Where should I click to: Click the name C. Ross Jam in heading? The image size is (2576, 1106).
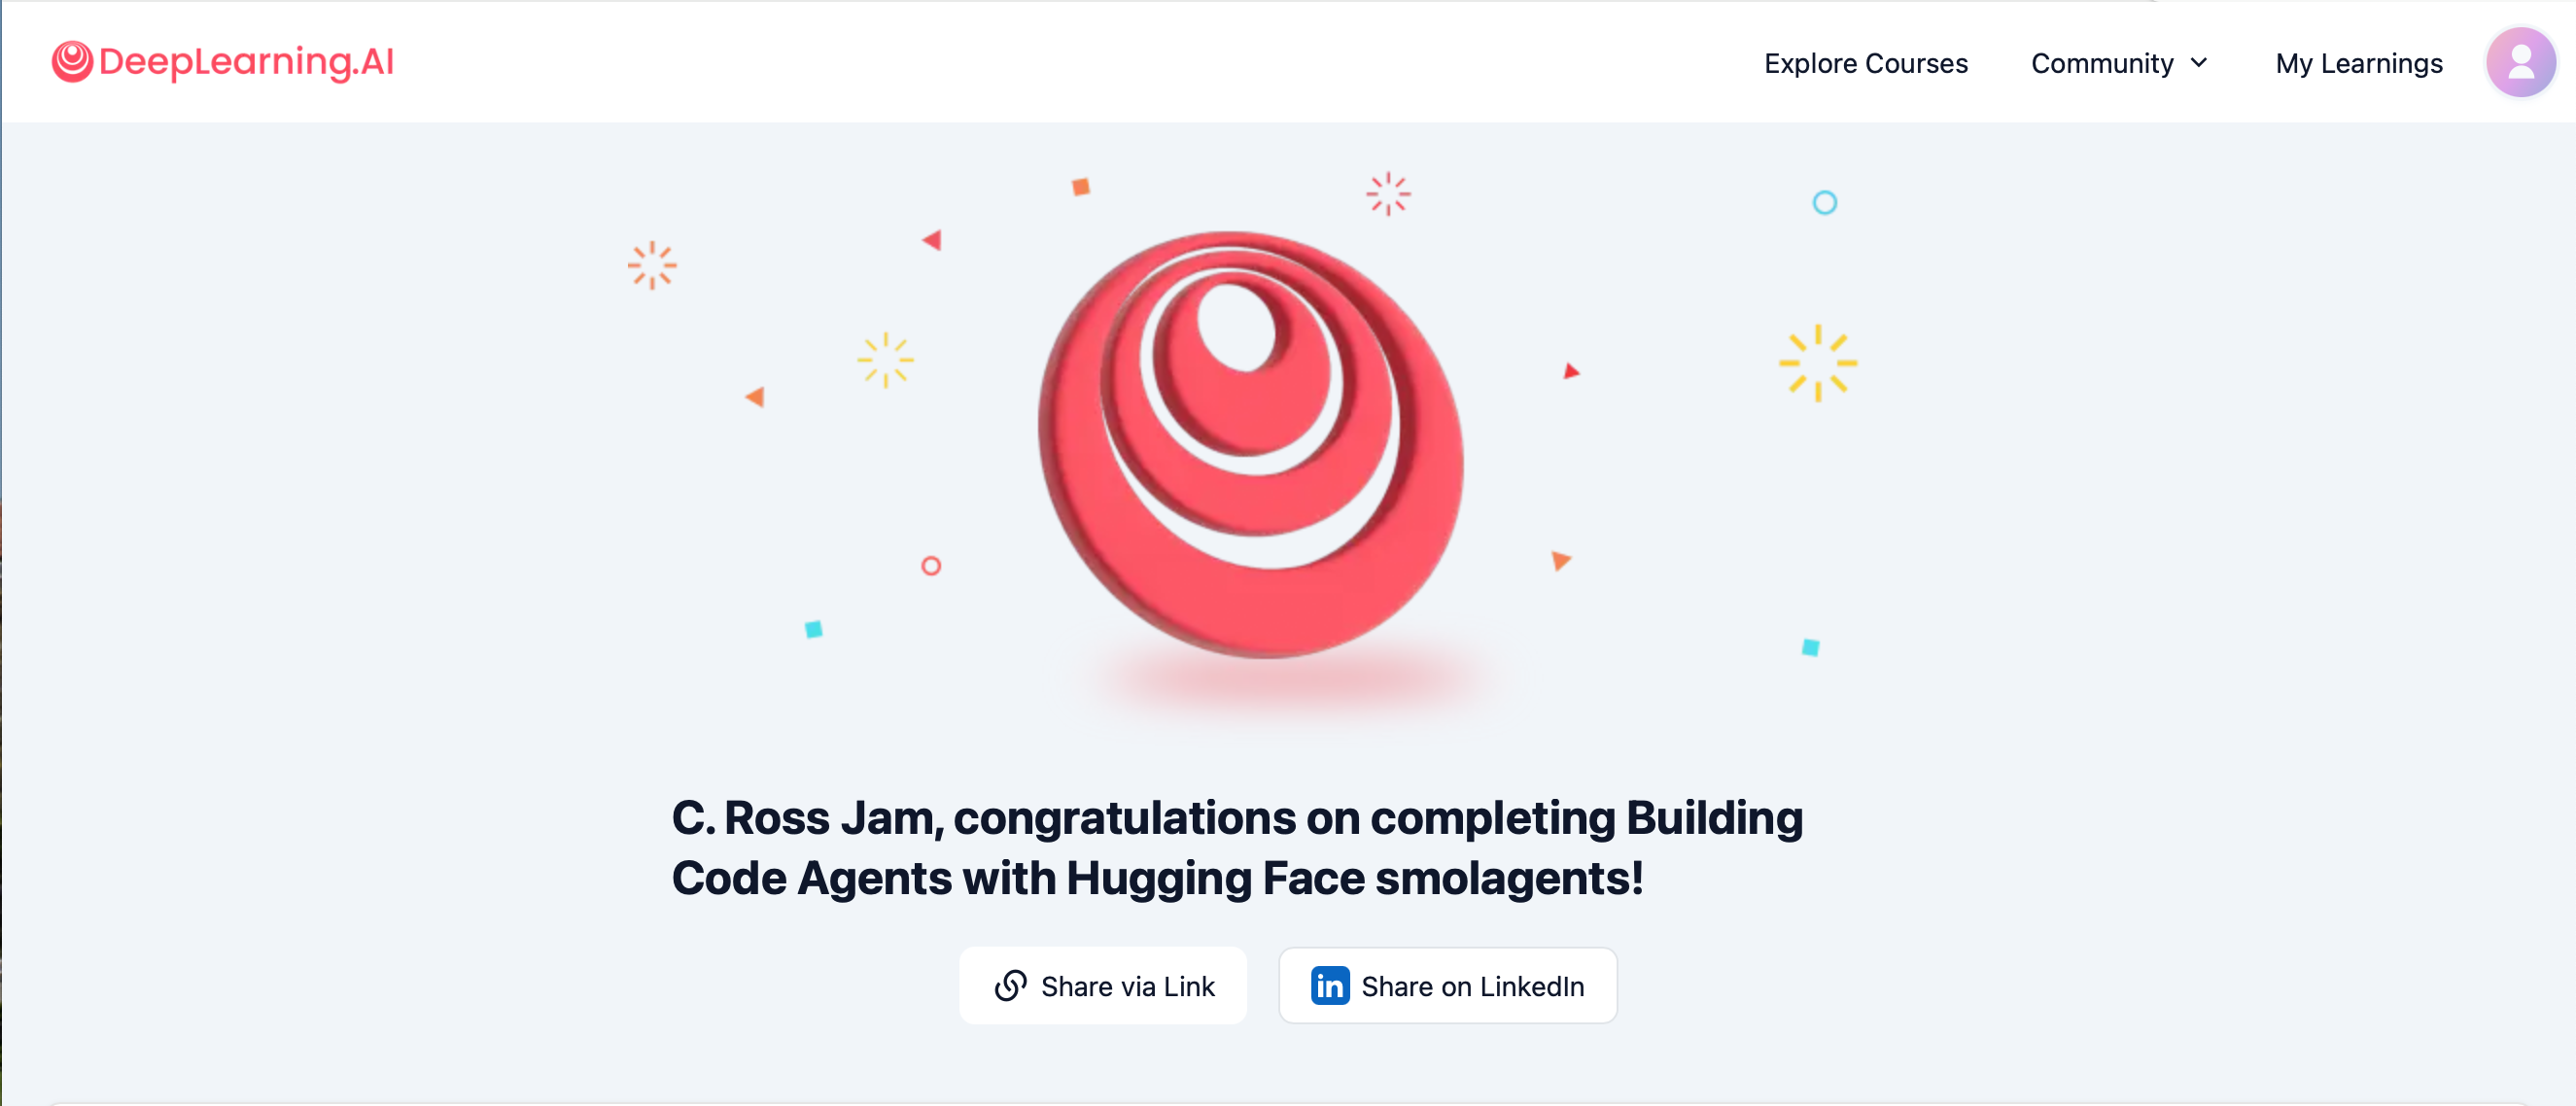click(805, 818)
